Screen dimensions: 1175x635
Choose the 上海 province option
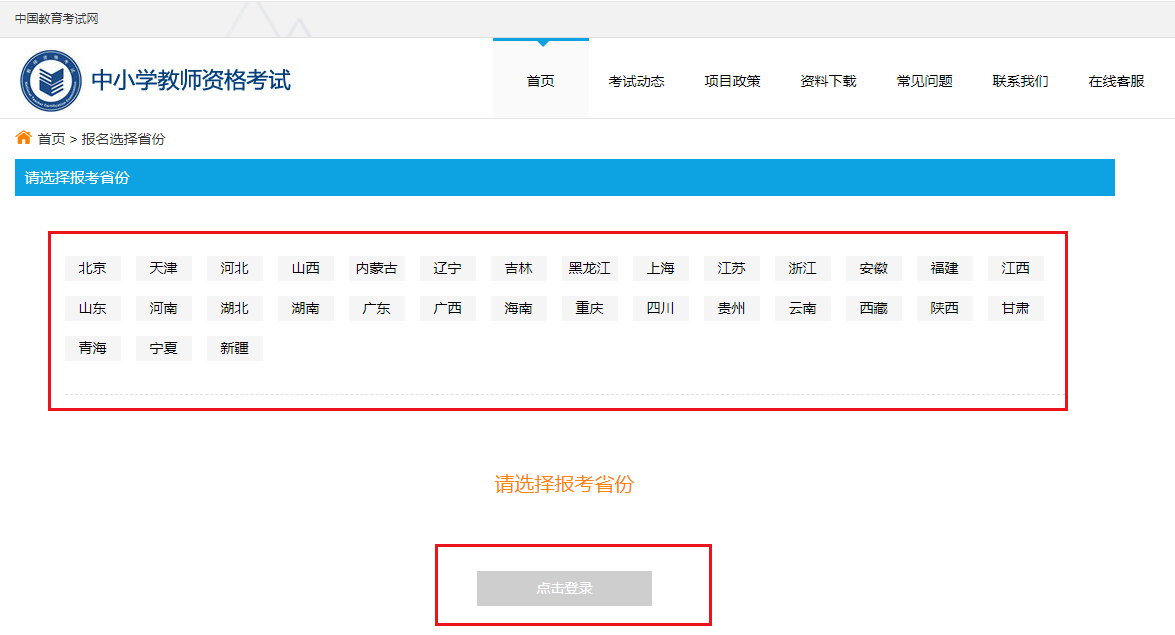[661, 268]
